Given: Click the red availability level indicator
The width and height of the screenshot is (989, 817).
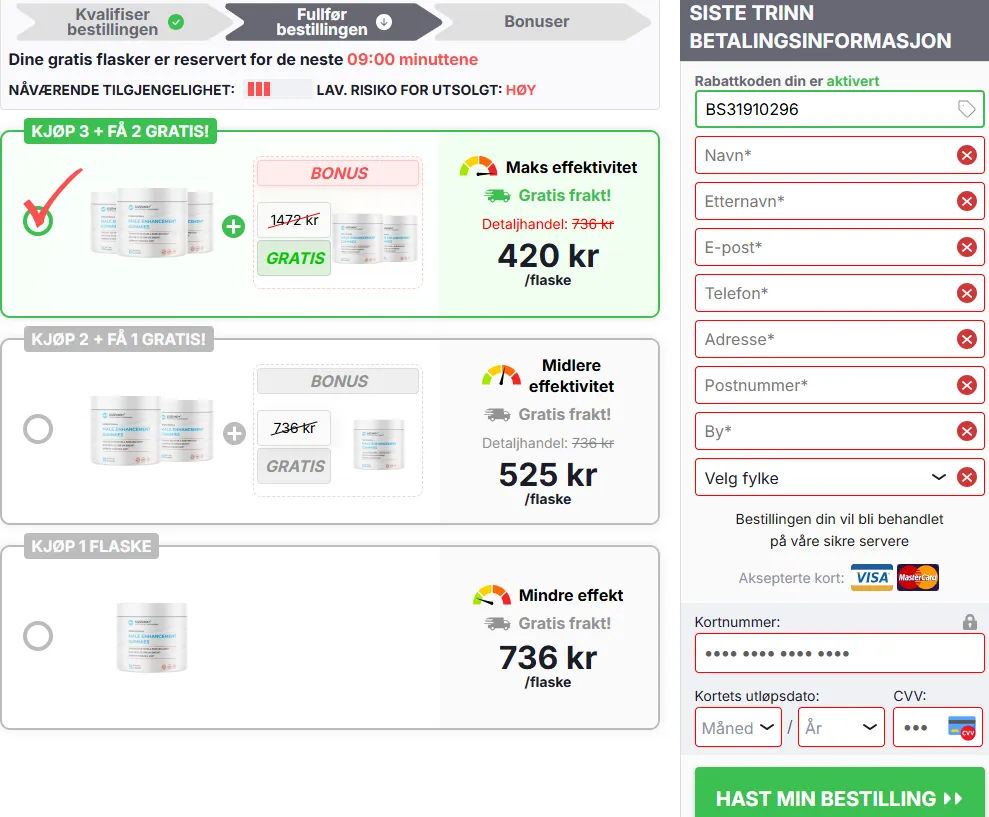Looking at the screenshot, I should click(259, 89).
